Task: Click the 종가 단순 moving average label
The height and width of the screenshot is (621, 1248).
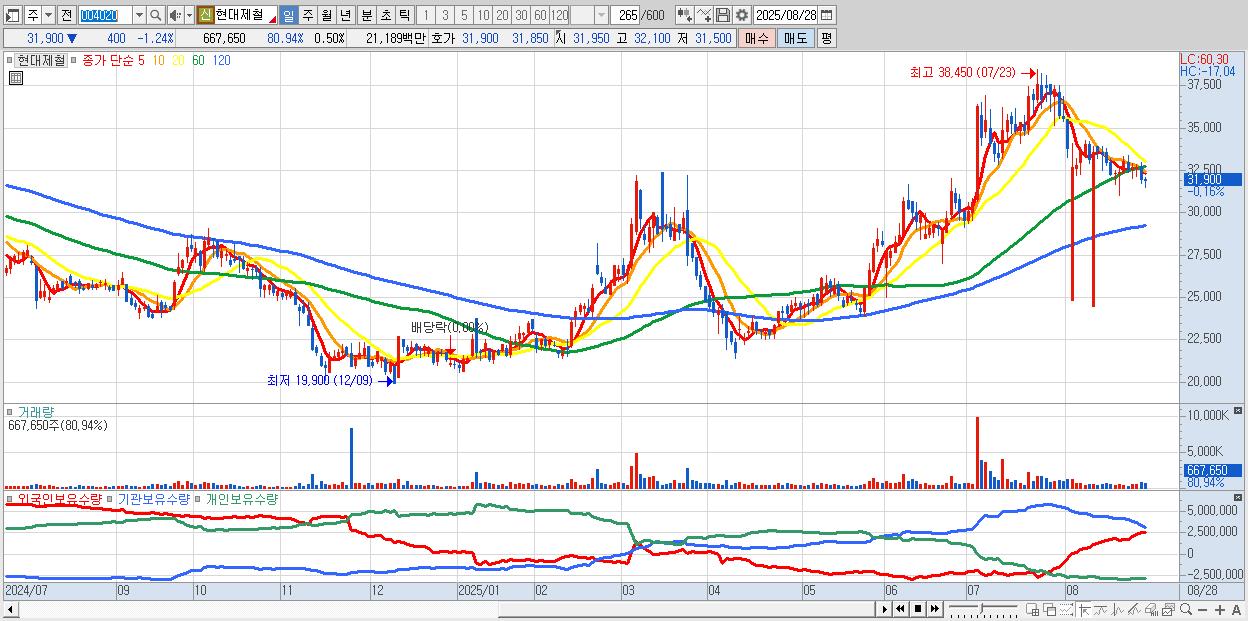Action: [x=108, y=60]
